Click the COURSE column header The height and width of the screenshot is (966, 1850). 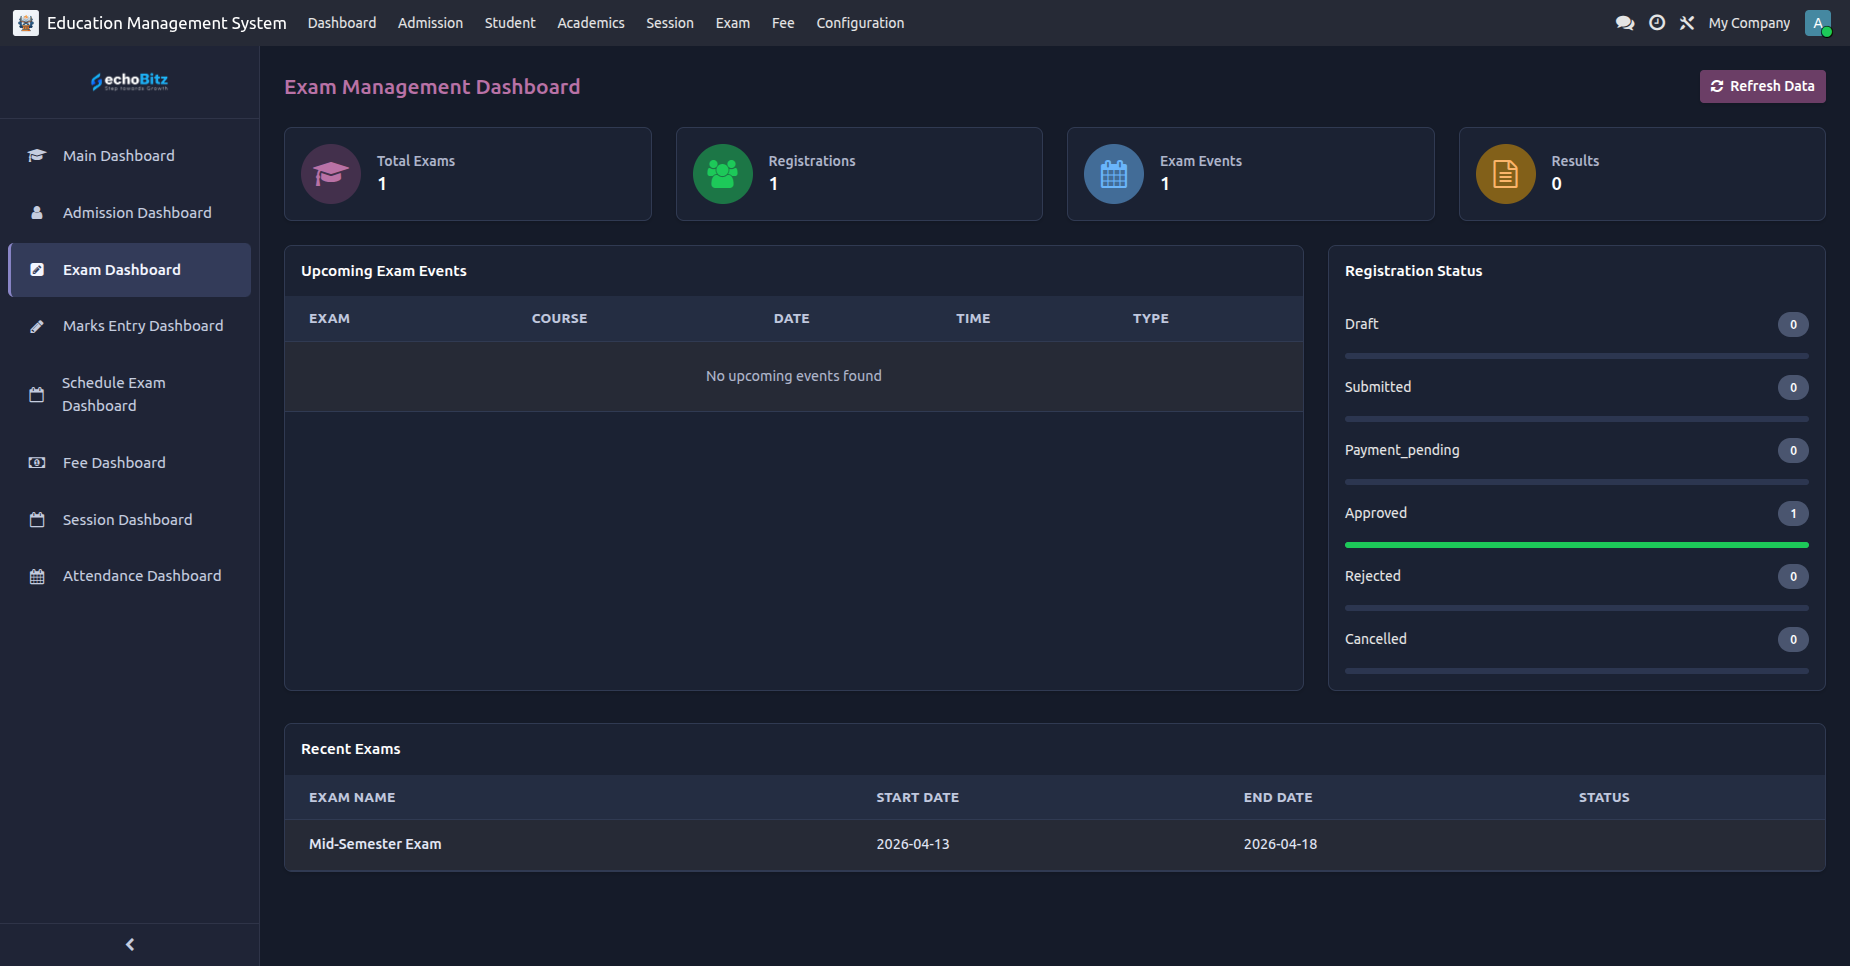(x=560, y=319)
